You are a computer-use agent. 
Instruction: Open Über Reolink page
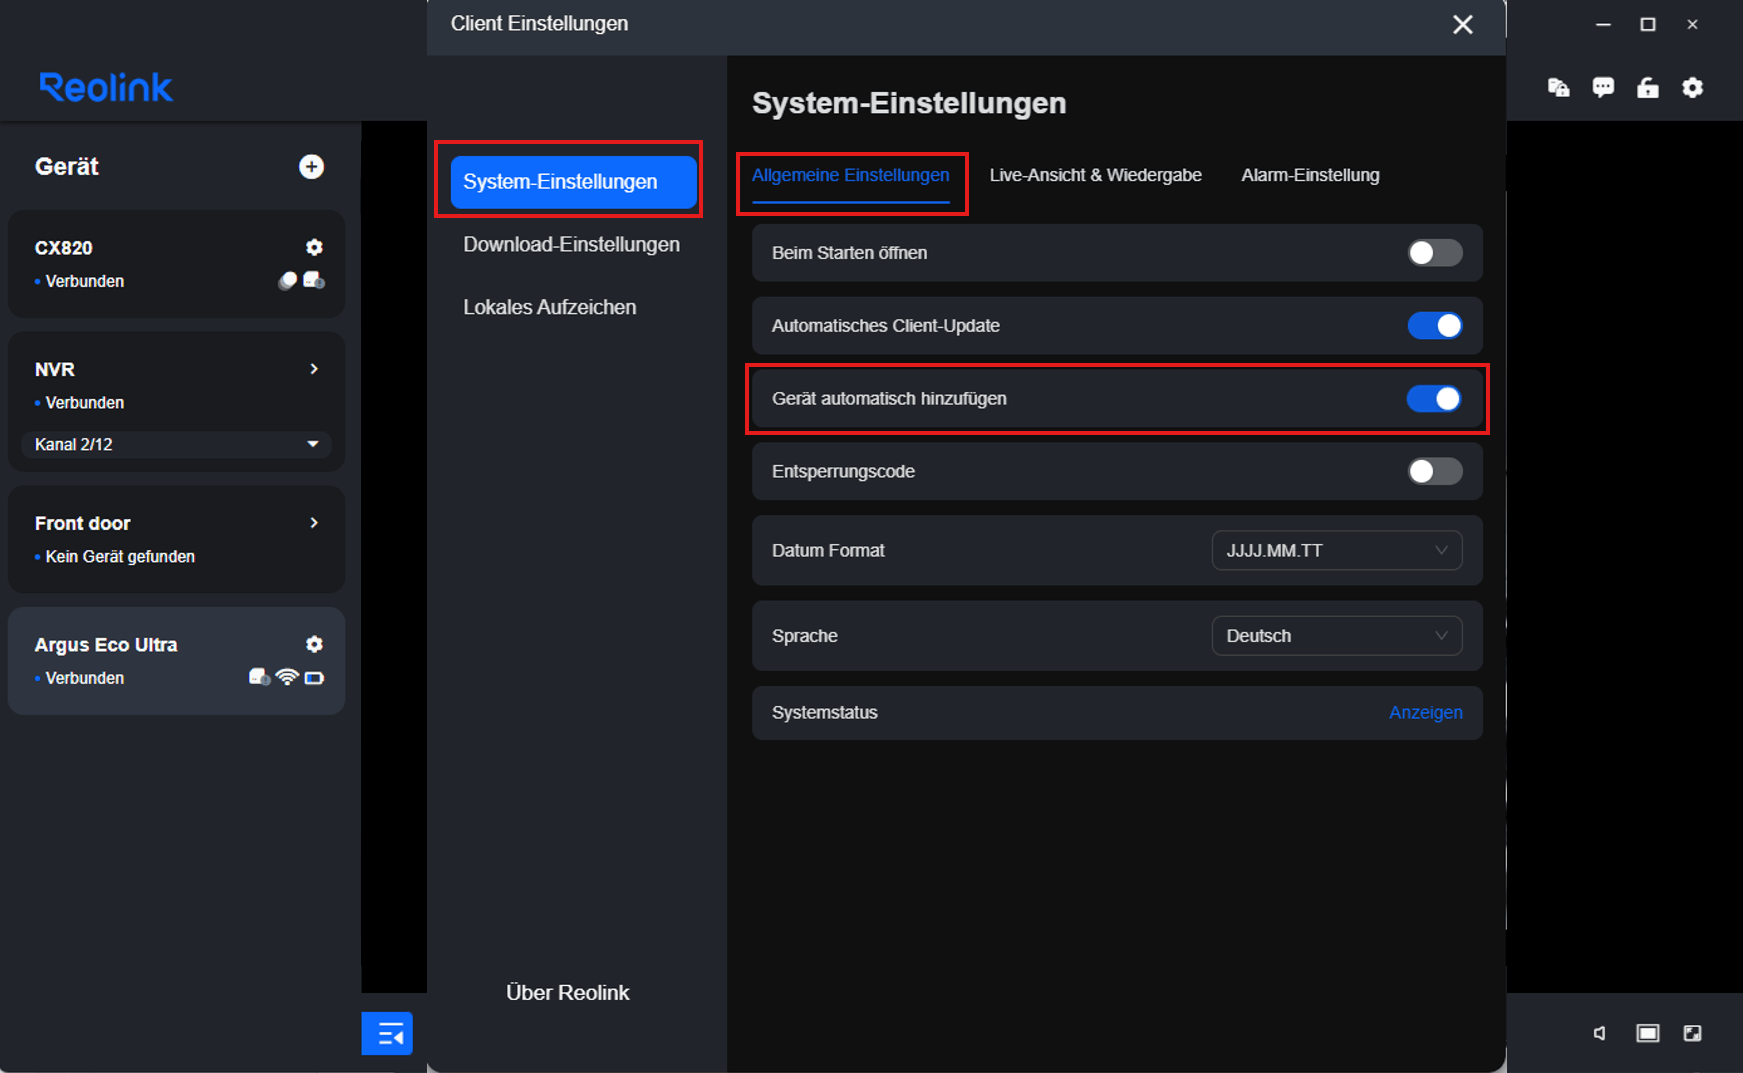tap(567, 993)
